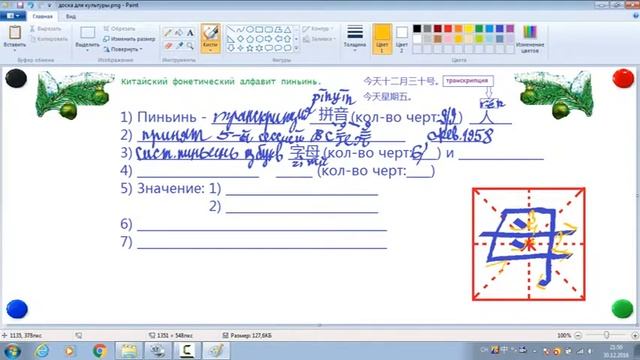Click the Выделить selection rectangle icon
This screenshot has height=360, width=640.
click(87, 33)
